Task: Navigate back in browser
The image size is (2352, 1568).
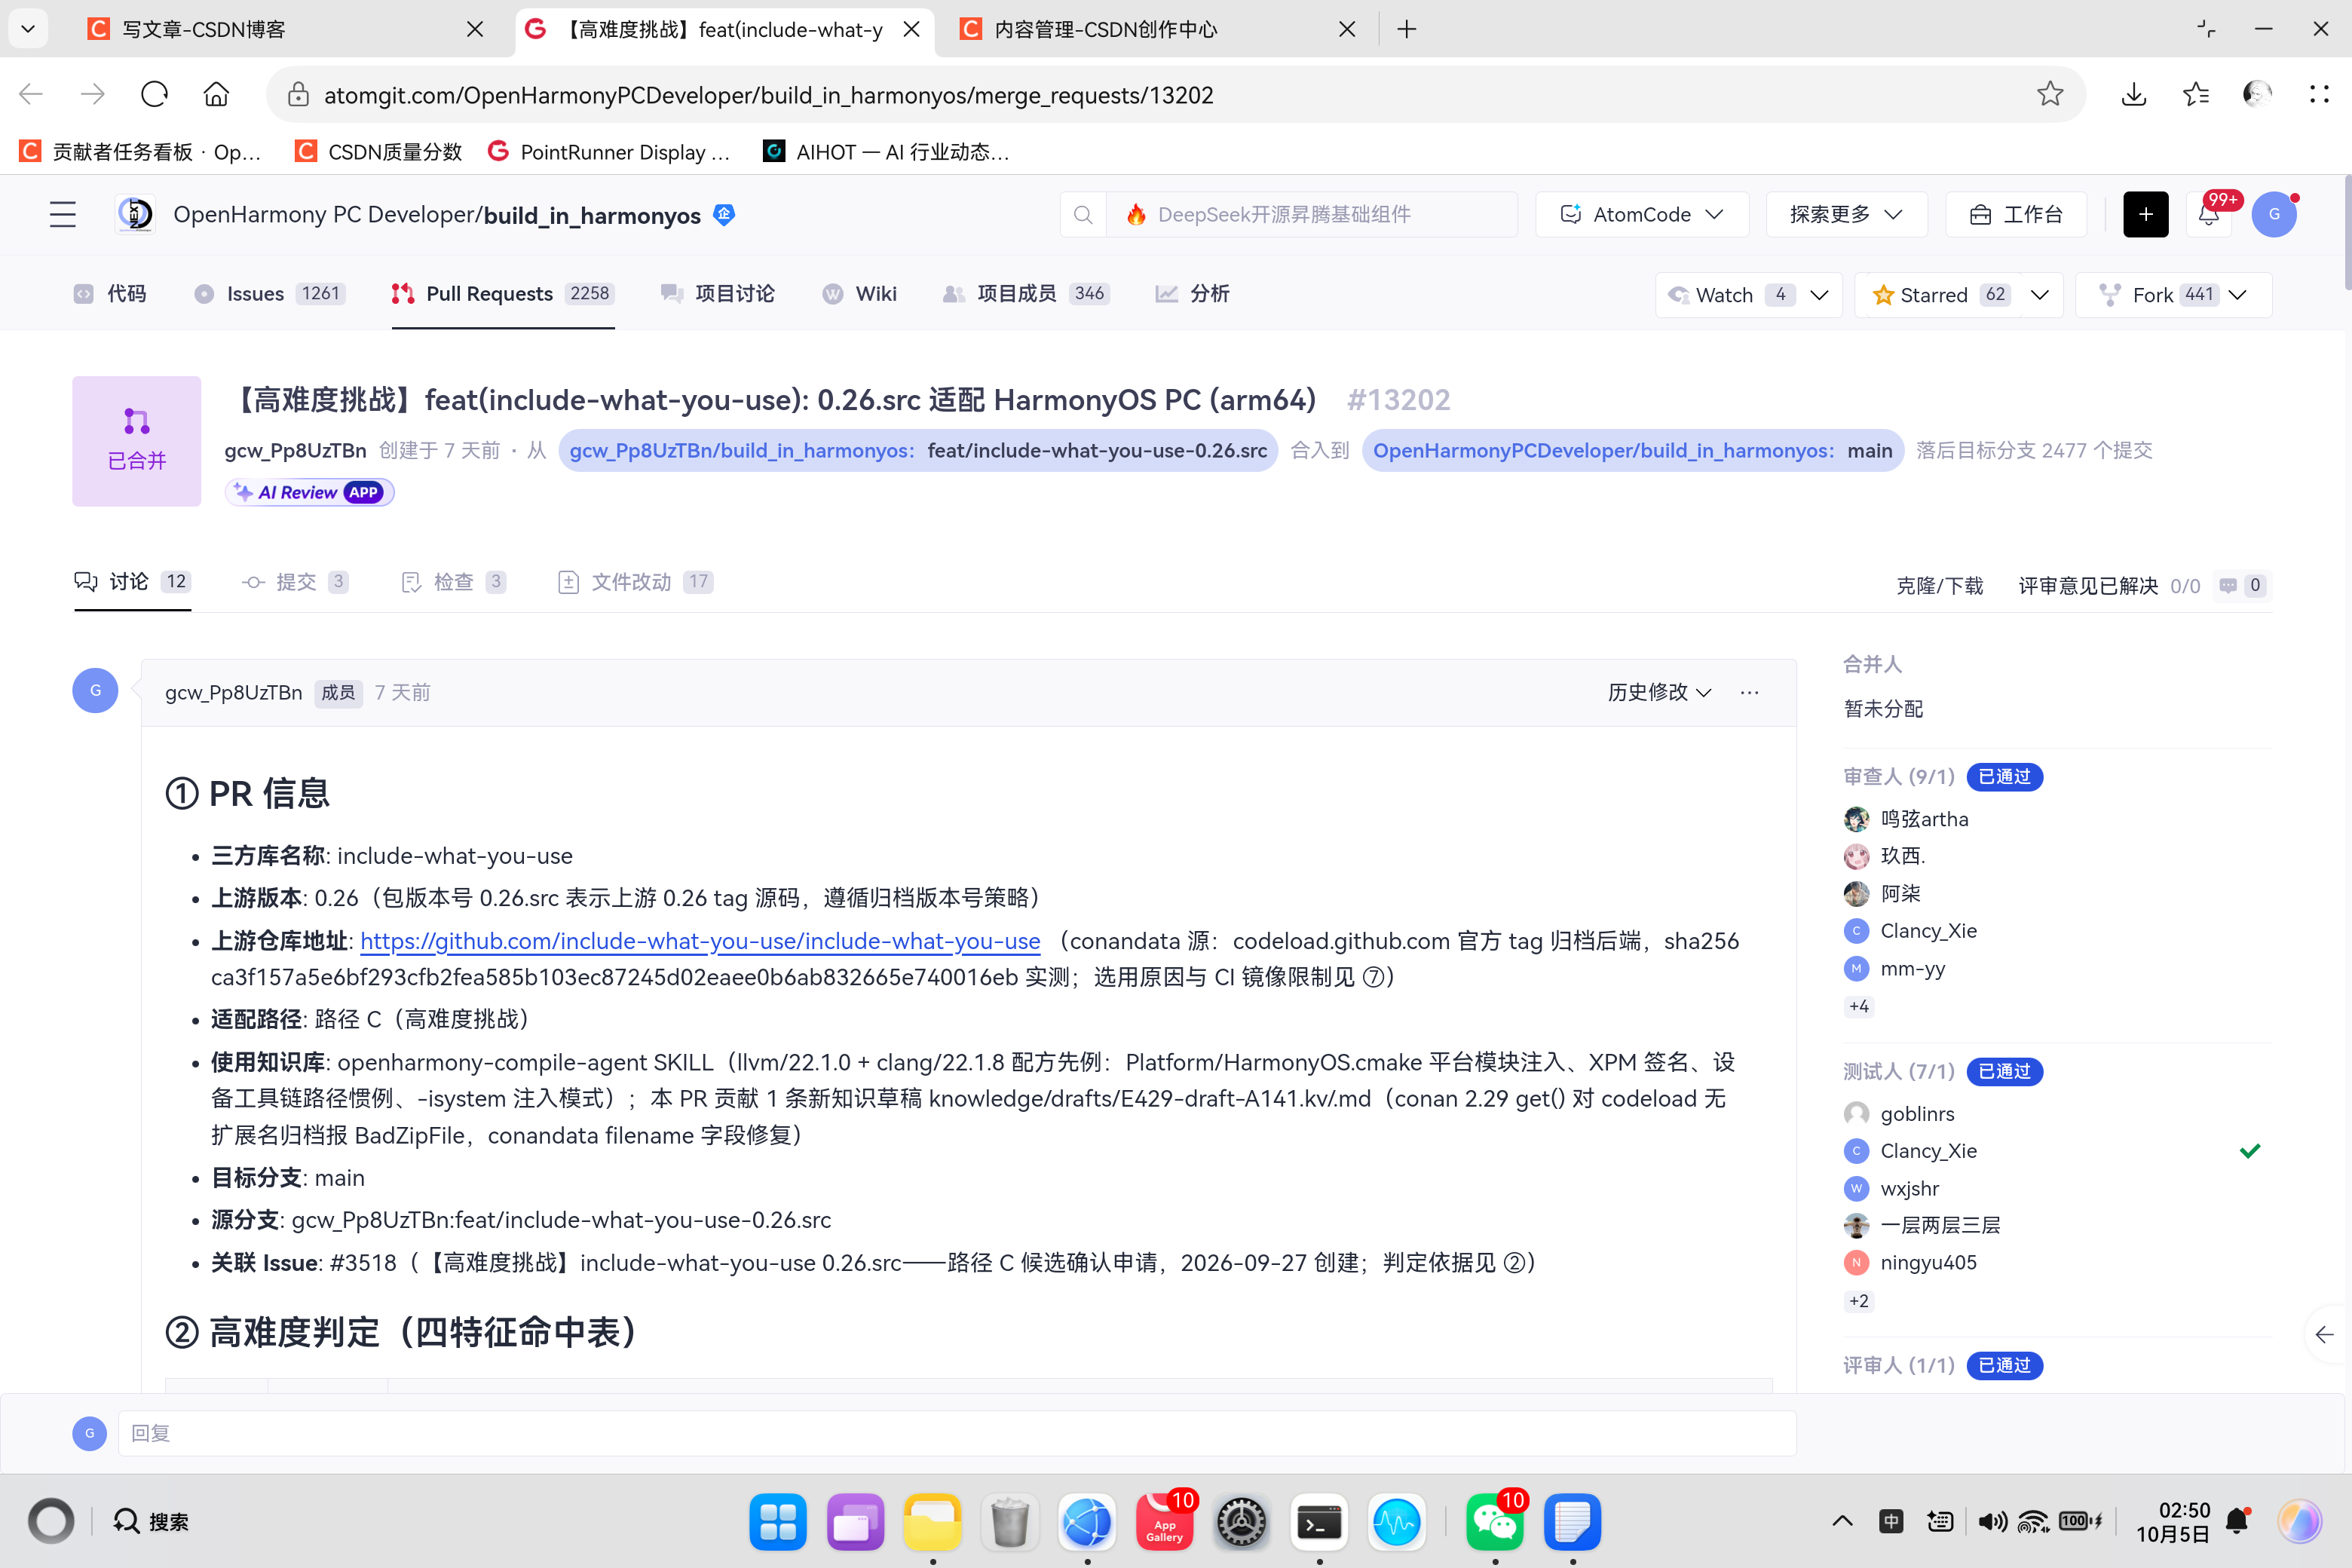Action: tap(31, 94)
